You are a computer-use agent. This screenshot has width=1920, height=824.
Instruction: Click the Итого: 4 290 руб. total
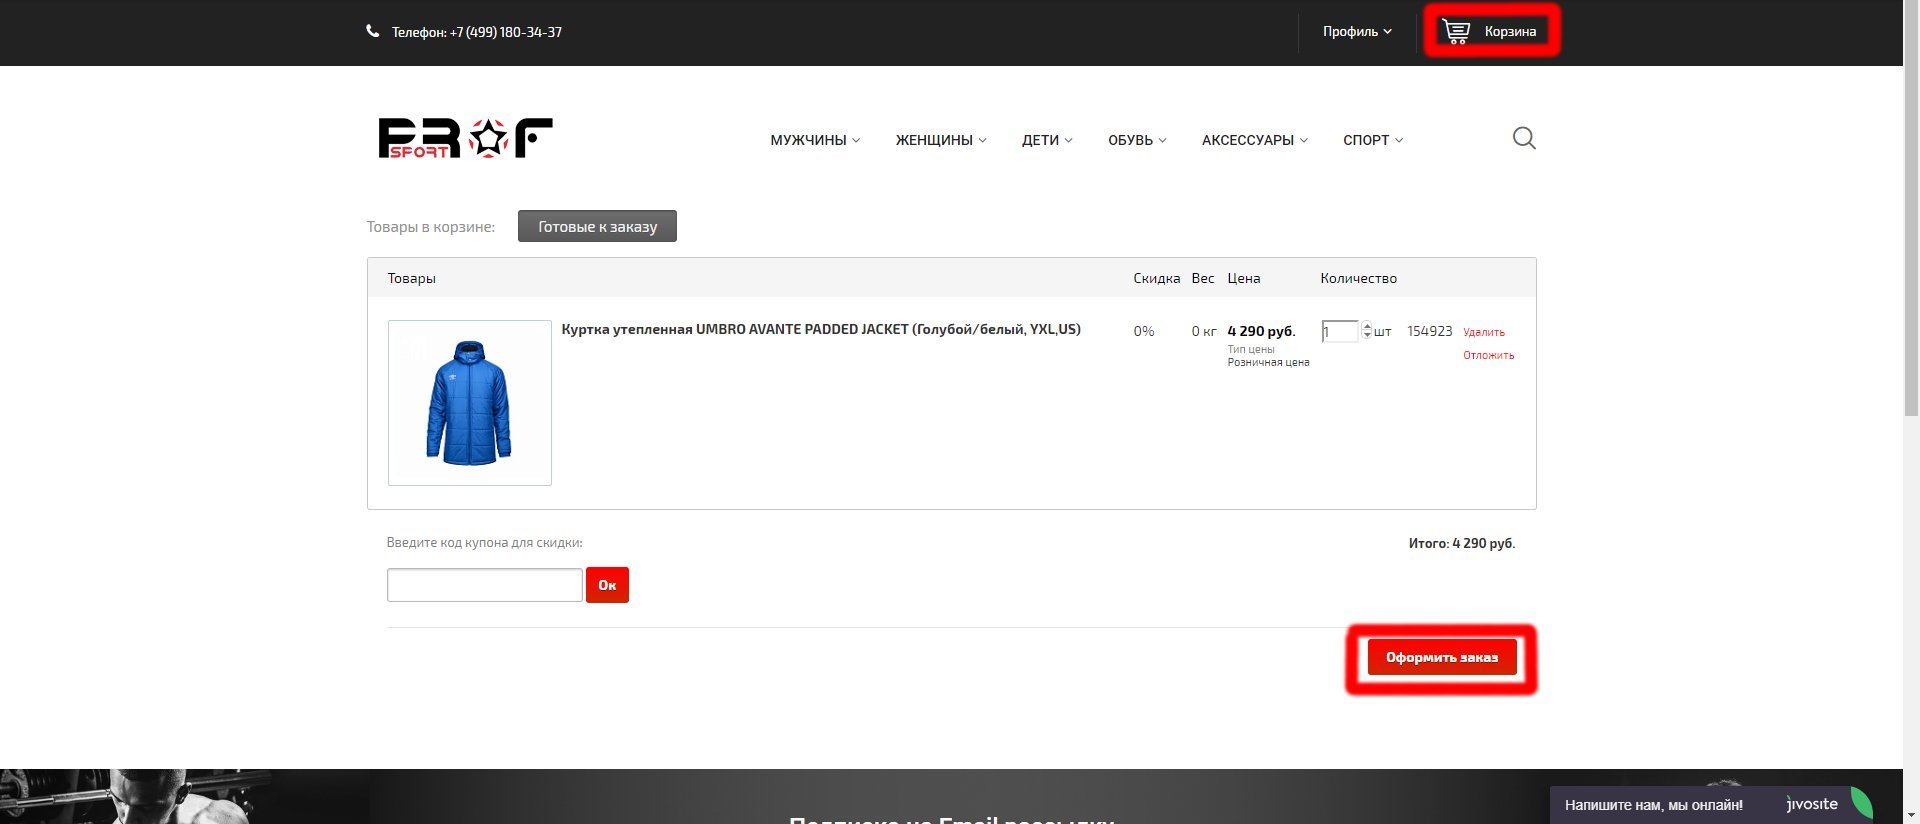1462,543
